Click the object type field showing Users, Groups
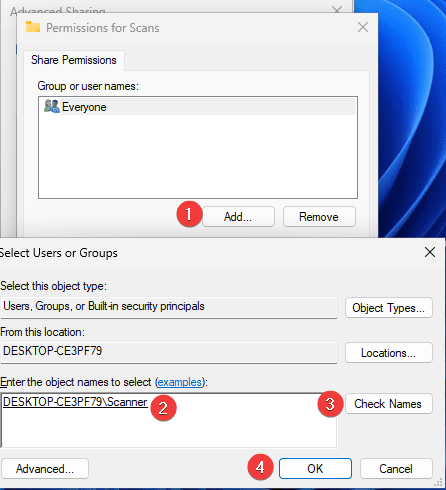Viewport: 446px width, 490px height. click(169, 307)
